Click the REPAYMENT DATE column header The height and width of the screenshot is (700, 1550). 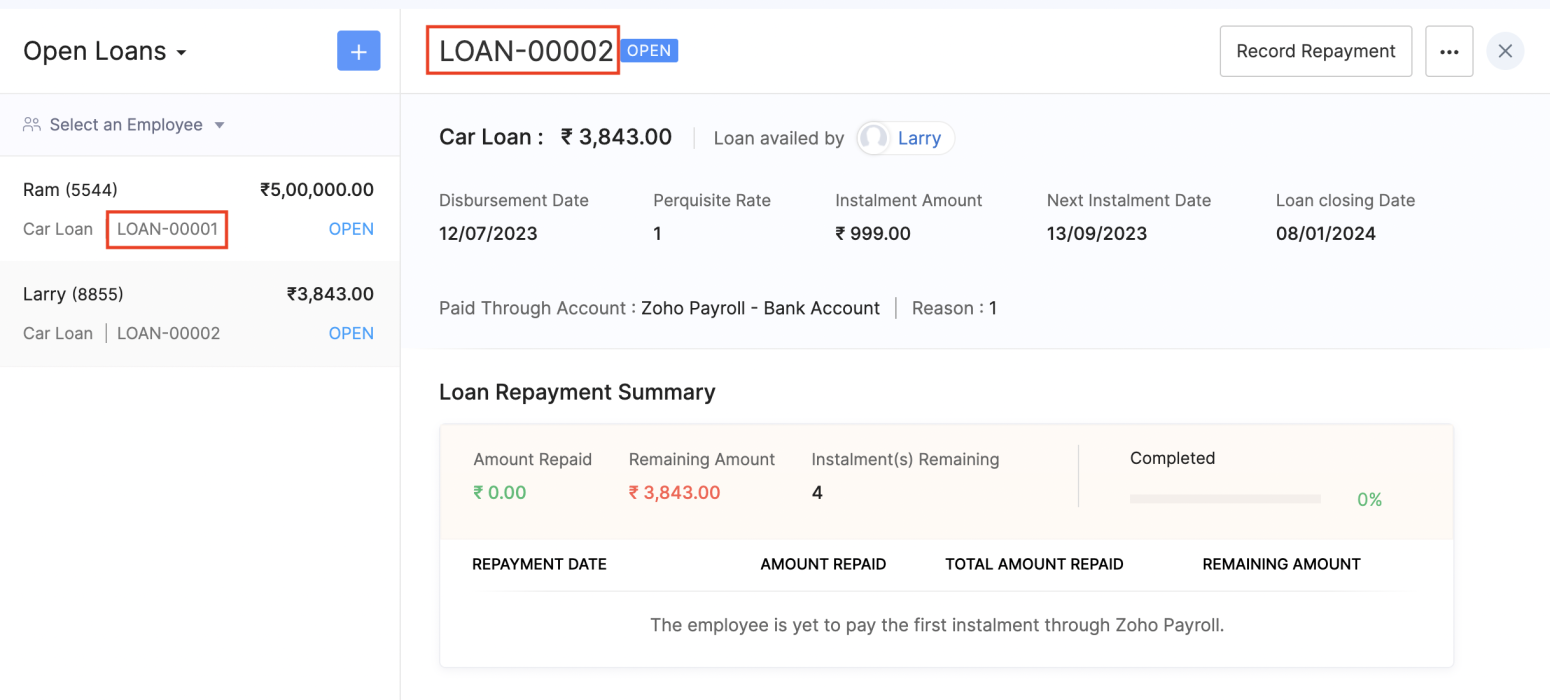(539, 564)
